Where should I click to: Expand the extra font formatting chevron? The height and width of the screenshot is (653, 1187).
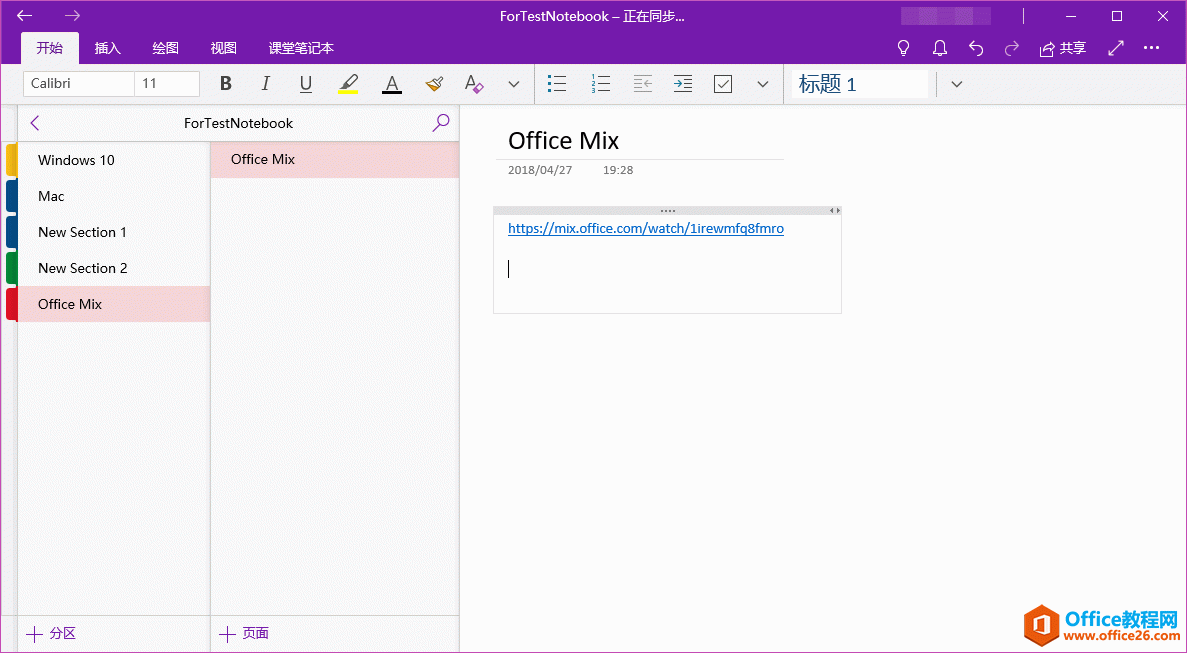513,84
